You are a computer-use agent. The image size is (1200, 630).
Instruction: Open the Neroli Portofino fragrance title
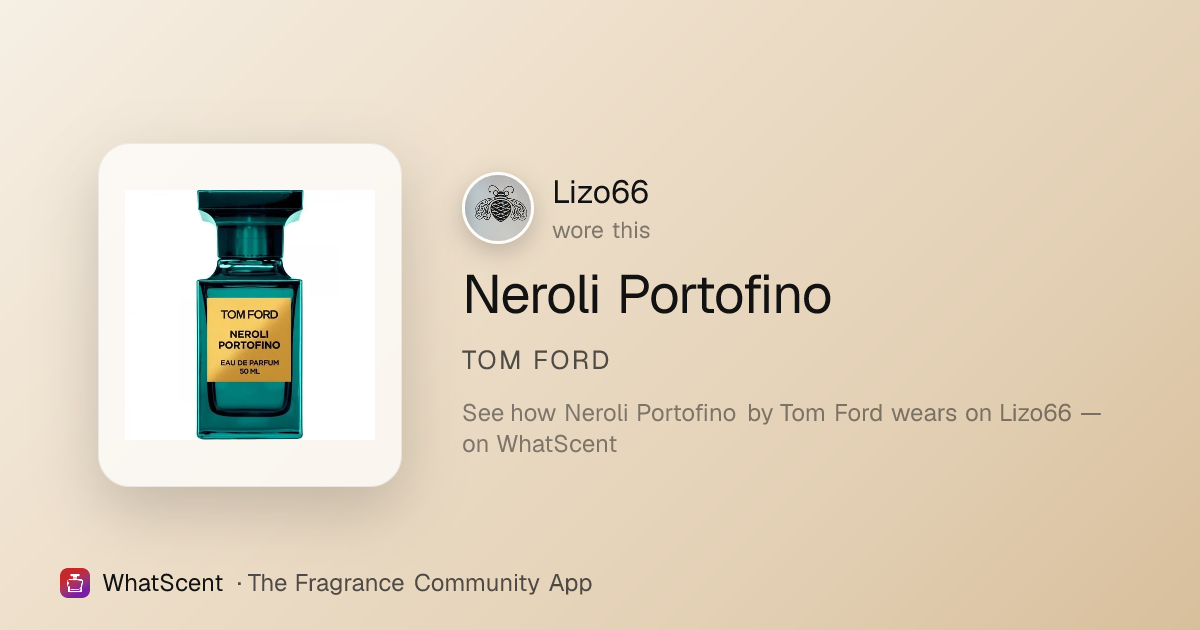tap(647, 295)
